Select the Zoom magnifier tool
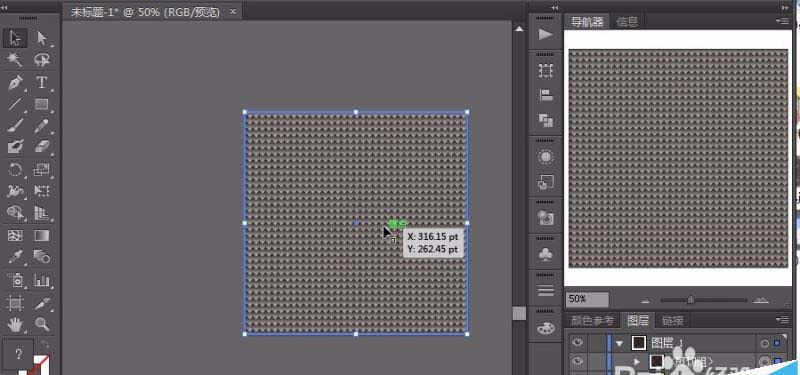This screenshot has width=800, height=375. [x=42, y=324]
